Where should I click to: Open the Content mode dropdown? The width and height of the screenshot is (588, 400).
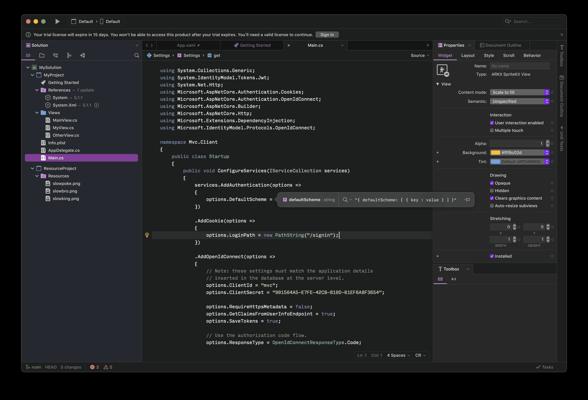tap(520, 92)
